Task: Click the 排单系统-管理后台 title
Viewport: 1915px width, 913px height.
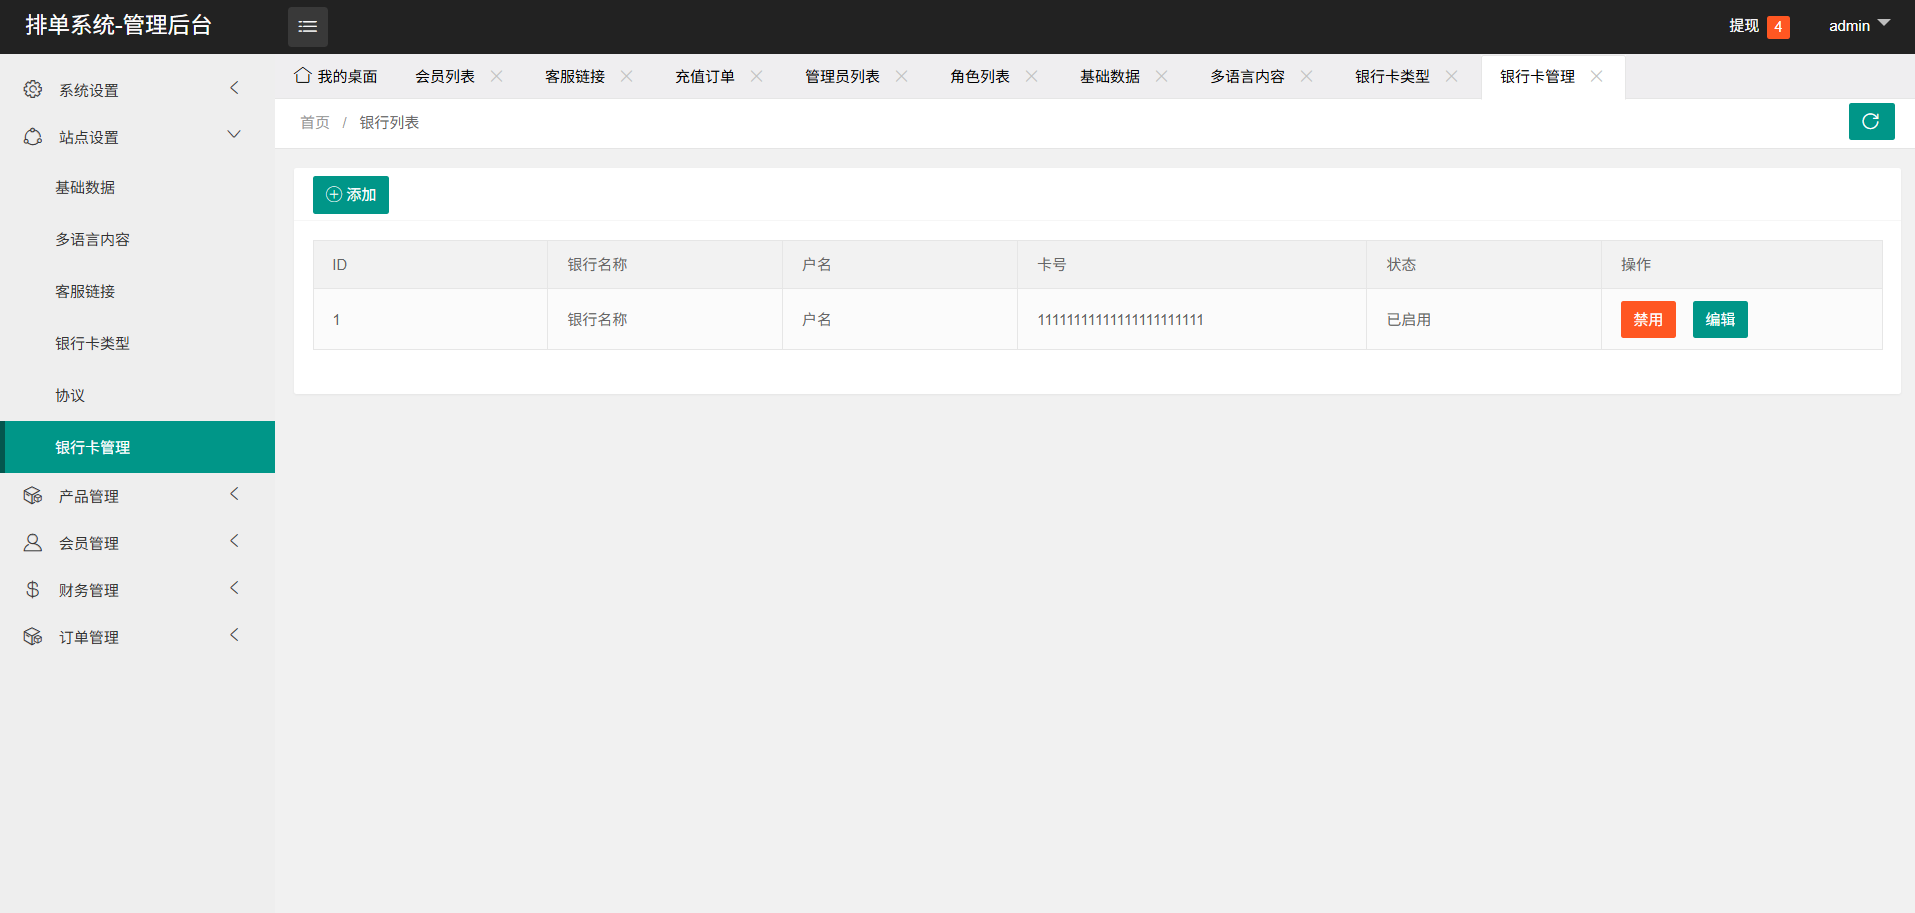Action: point(118,25)
